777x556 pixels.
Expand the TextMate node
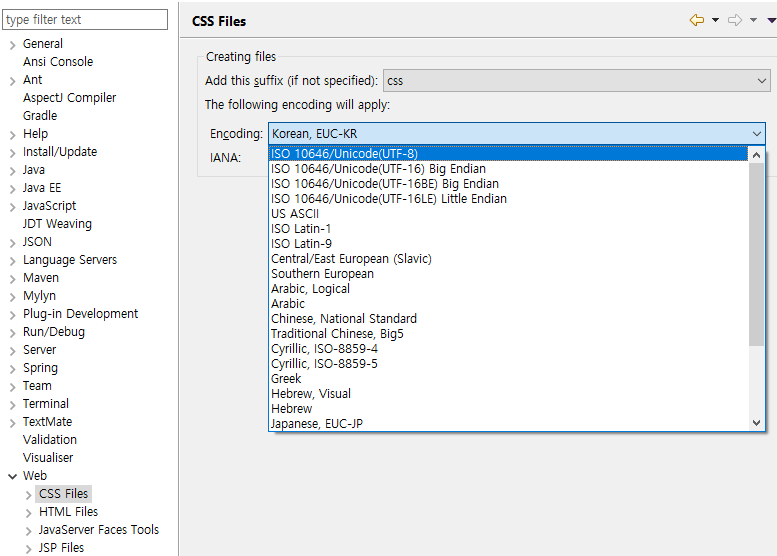[x=12, y=423]
